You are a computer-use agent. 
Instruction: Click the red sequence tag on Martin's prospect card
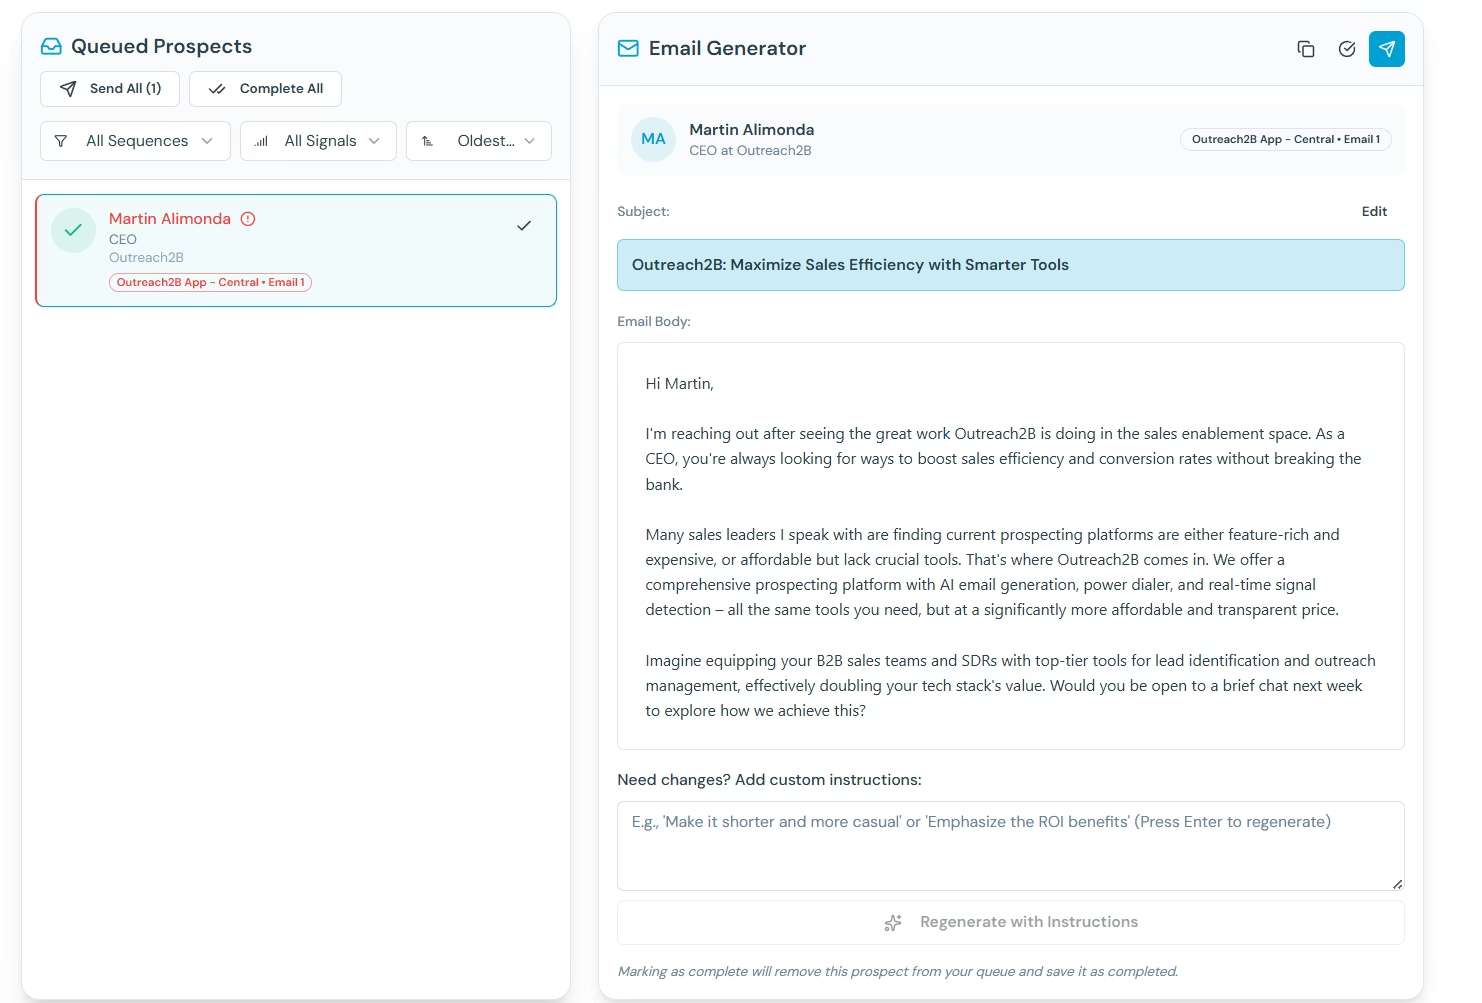[x=210, y=283]
